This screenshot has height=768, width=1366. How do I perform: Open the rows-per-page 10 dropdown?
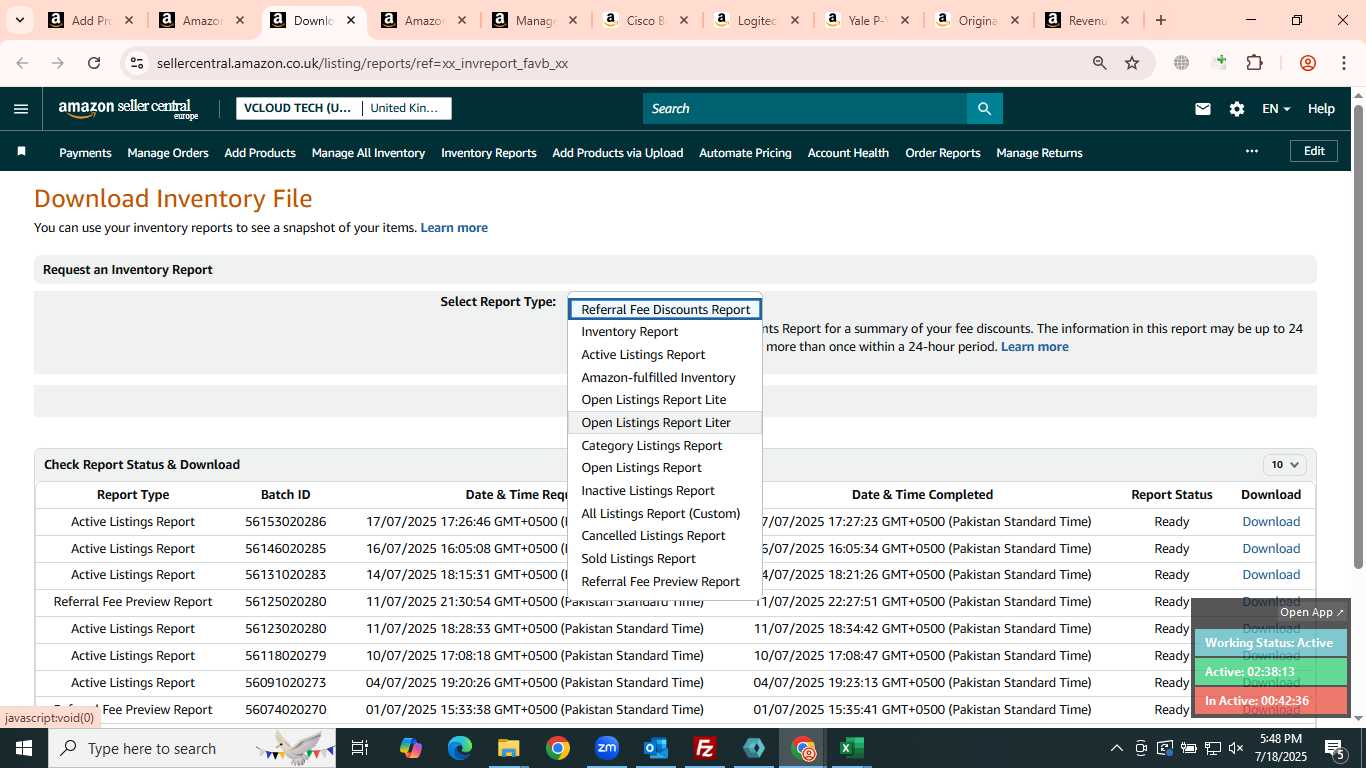pos(1285,465)
